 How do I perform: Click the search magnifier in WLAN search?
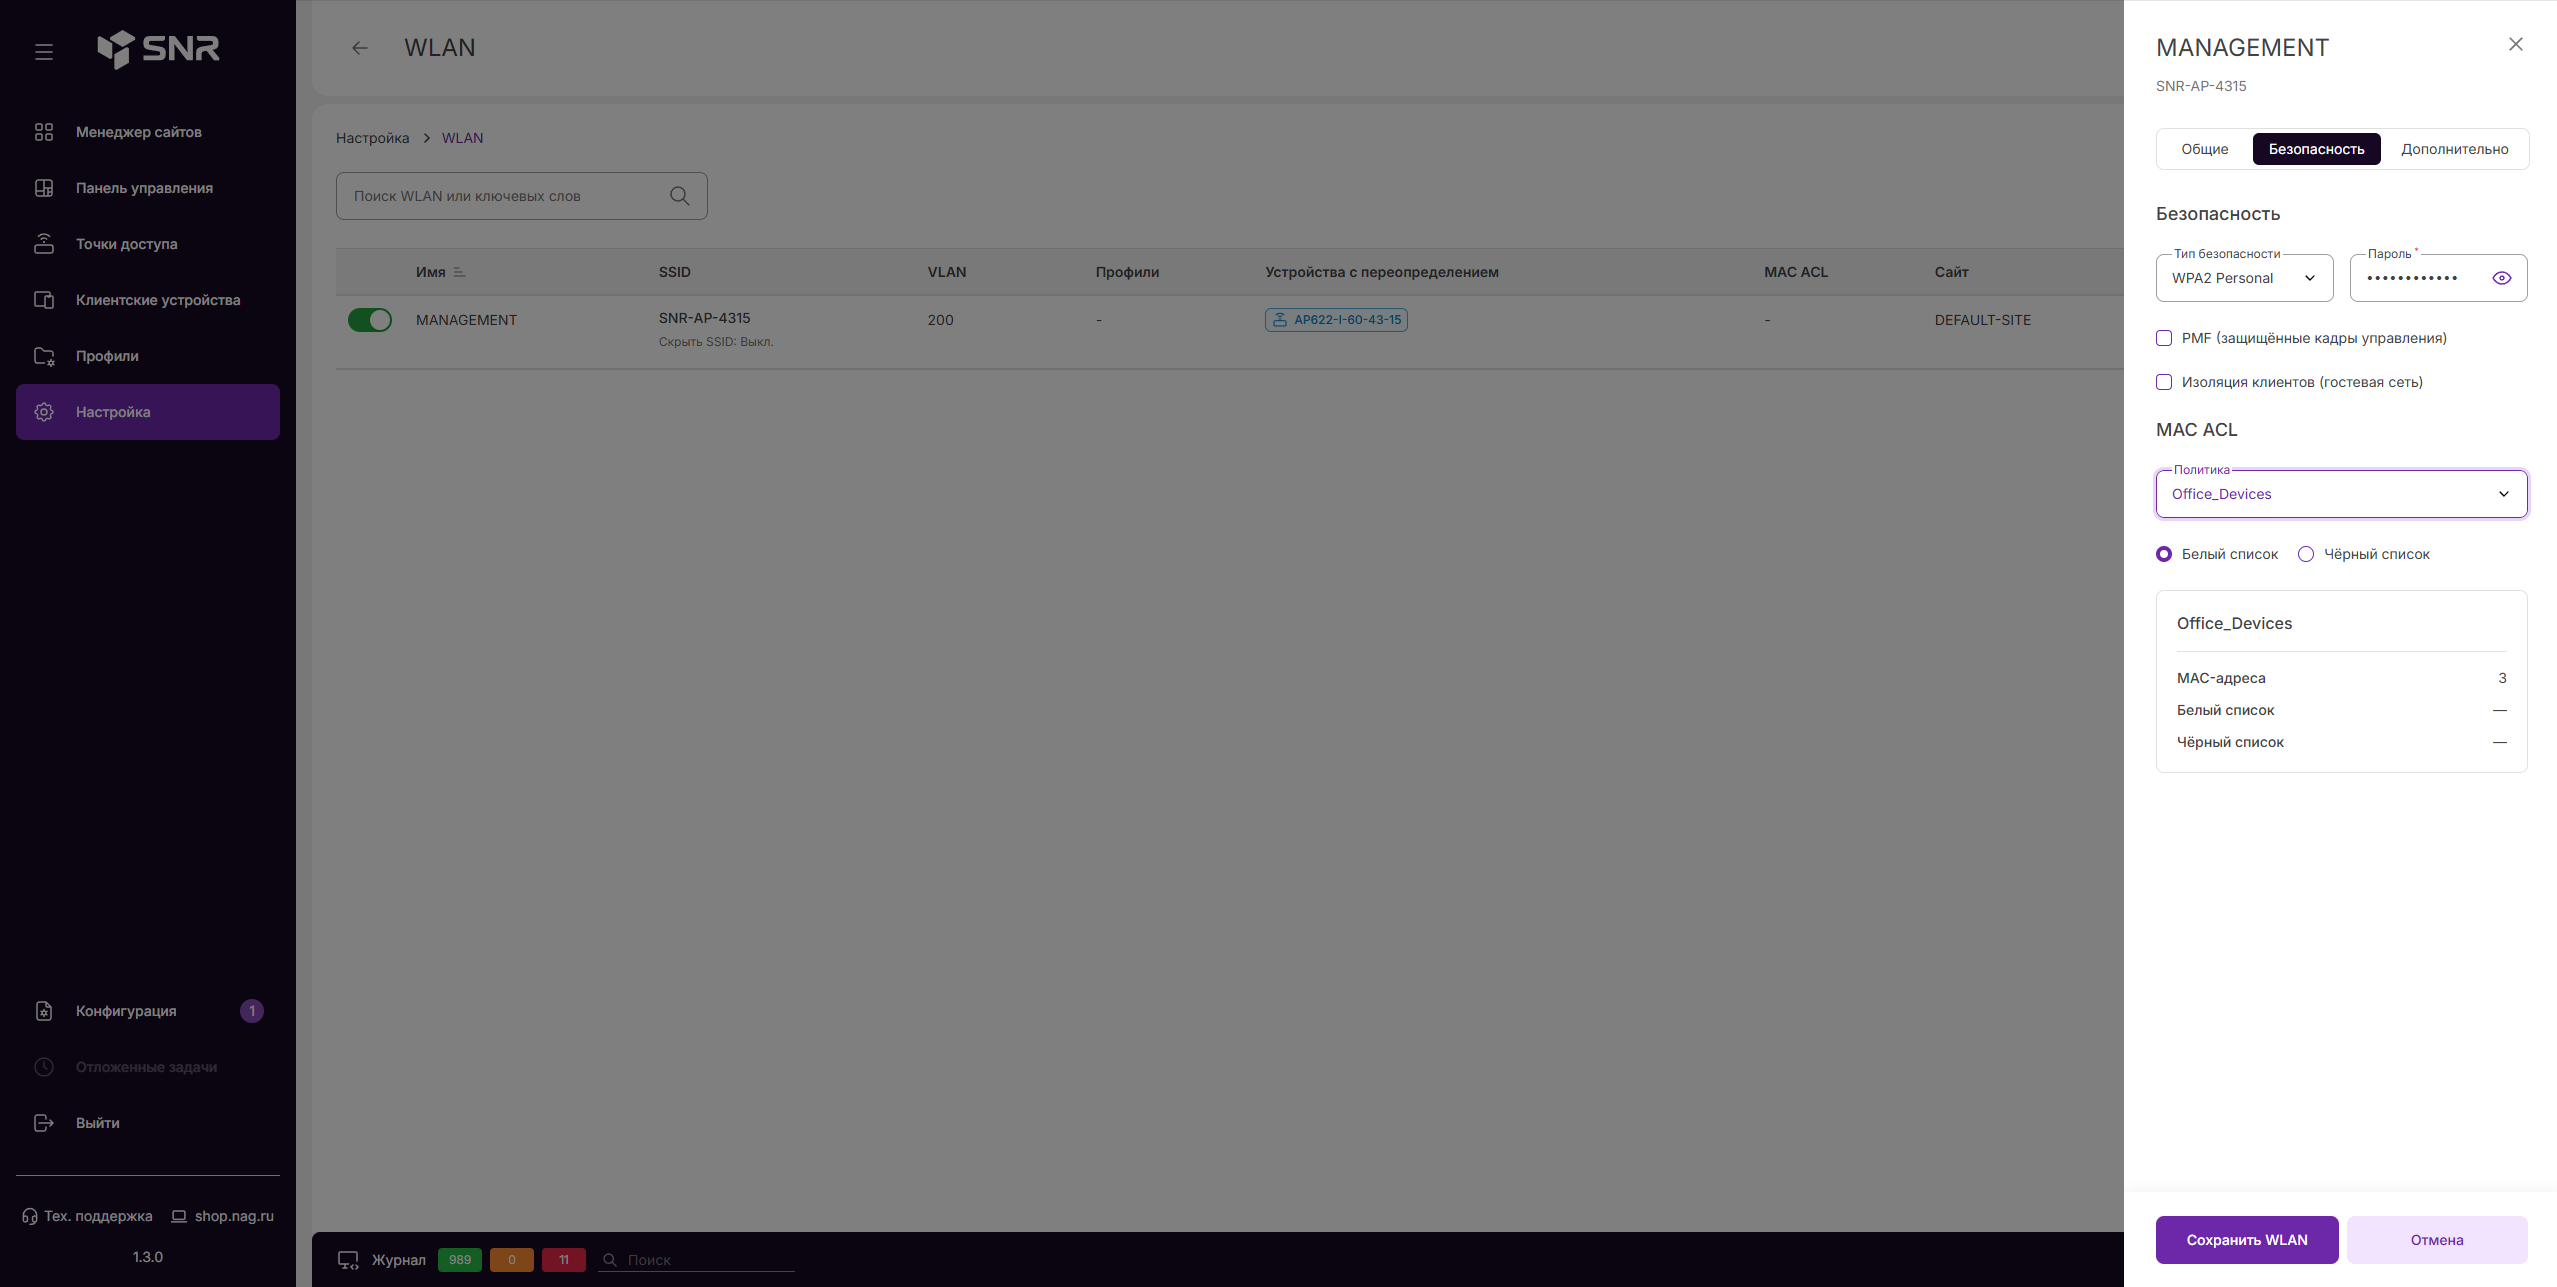pos(680,196)
